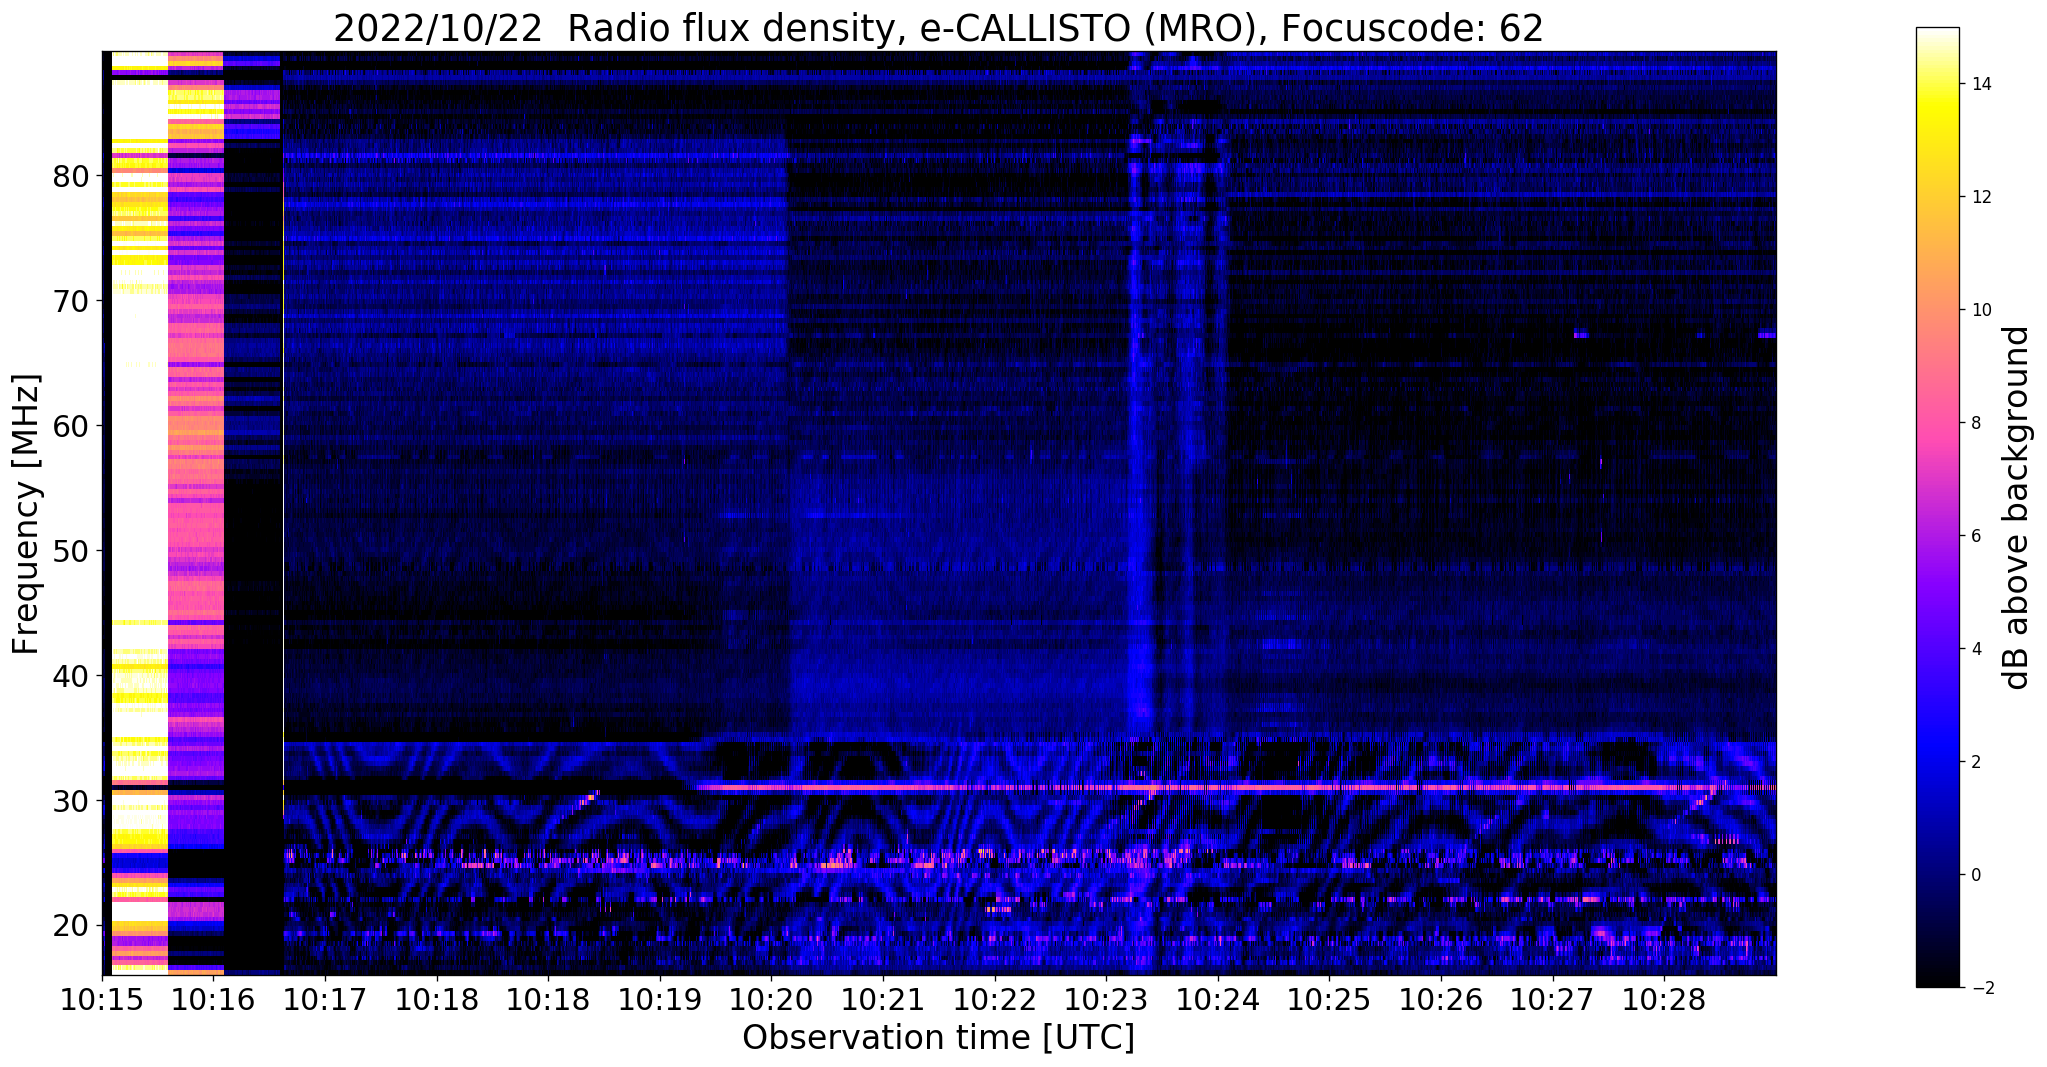Click the 10:24 time tick label
2047x1067 pixels.
(x=1218, y=1001)
